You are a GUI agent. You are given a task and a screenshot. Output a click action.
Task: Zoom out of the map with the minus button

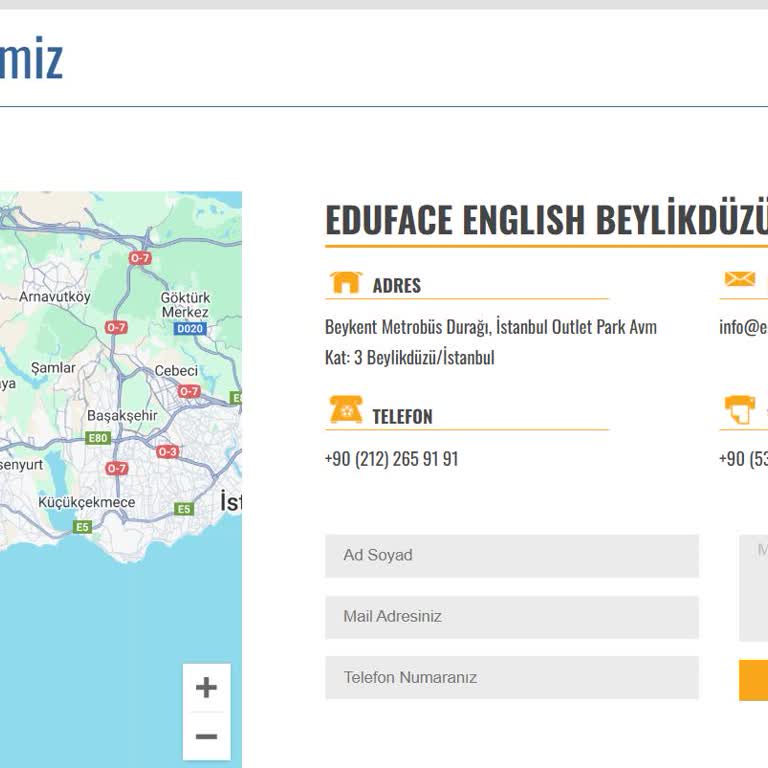206,736
